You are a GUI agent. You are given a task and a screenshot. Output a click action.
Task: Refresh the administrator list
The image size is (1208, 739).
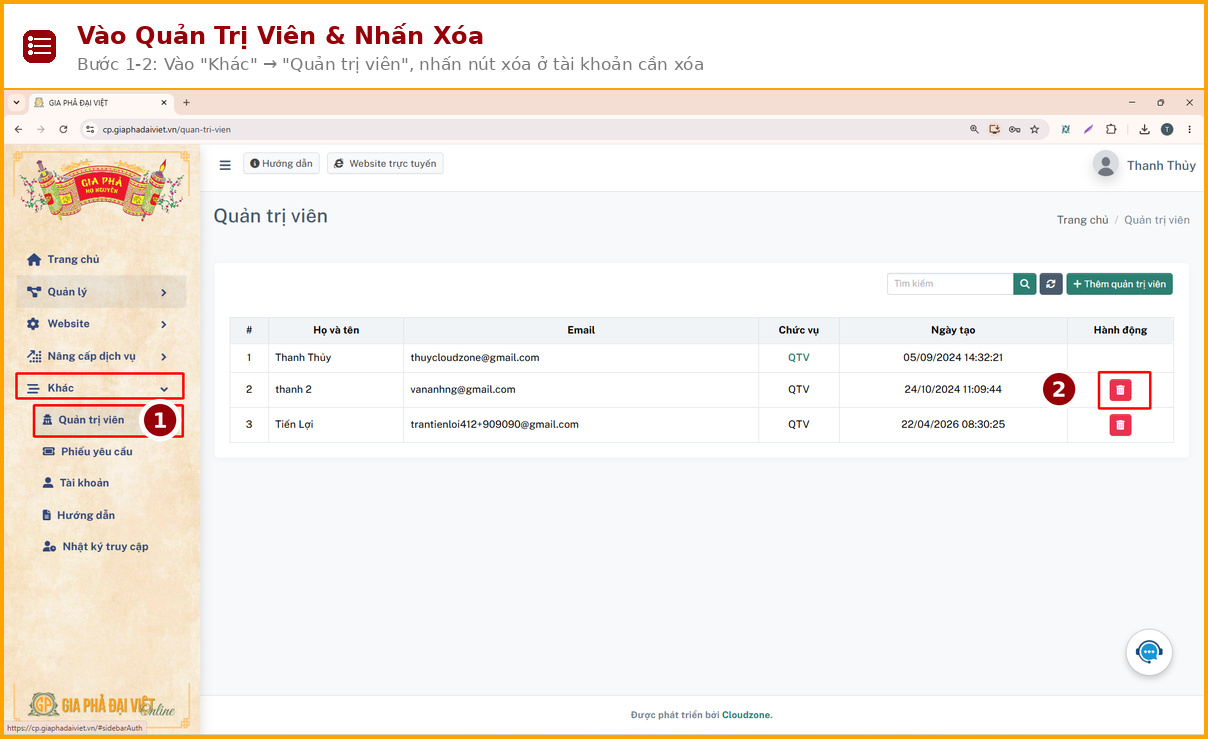pos(1051,284)
